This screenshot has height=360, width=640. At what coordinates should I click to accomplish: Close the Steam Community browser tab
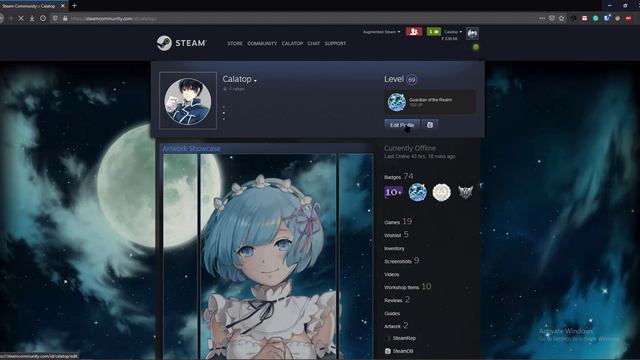pyautogui.click(x=62, y=6)
